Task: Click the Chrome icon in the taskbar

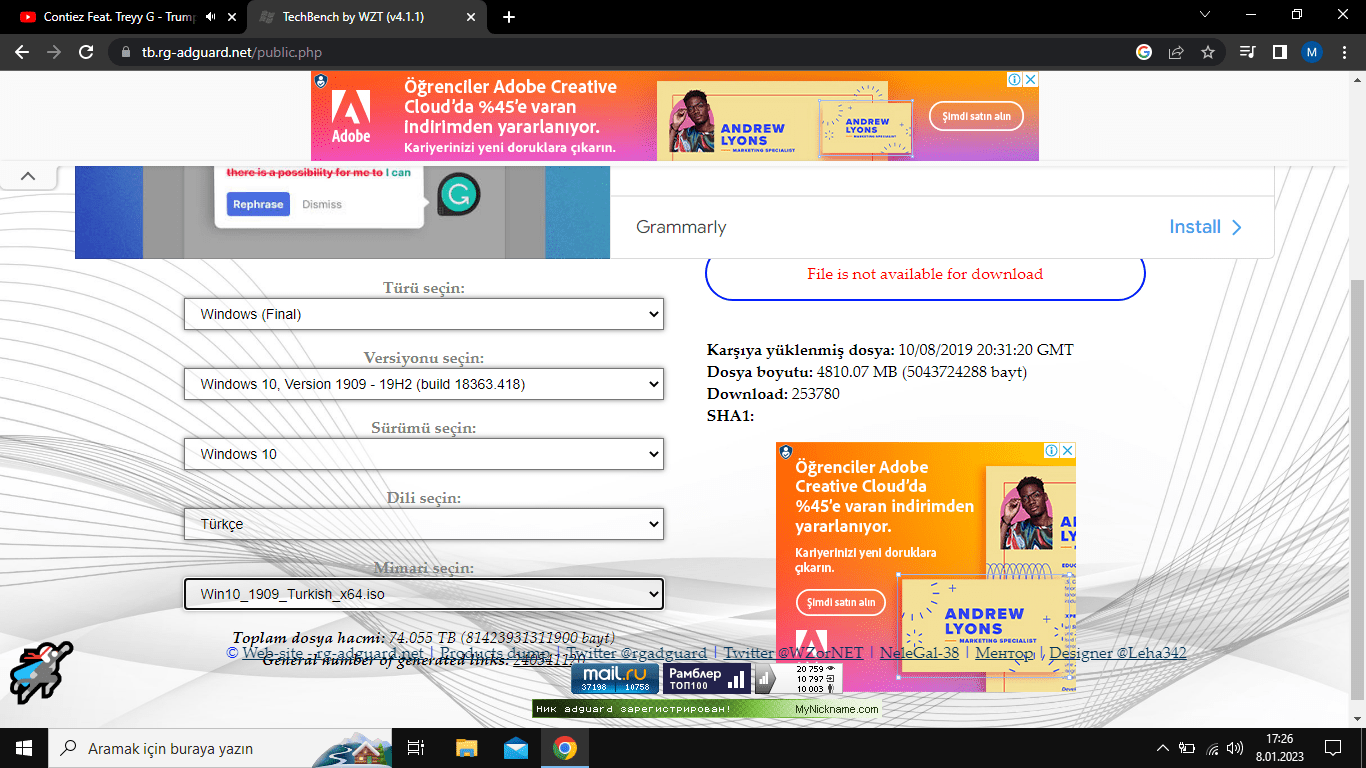Action: click(x=565, y=748)
